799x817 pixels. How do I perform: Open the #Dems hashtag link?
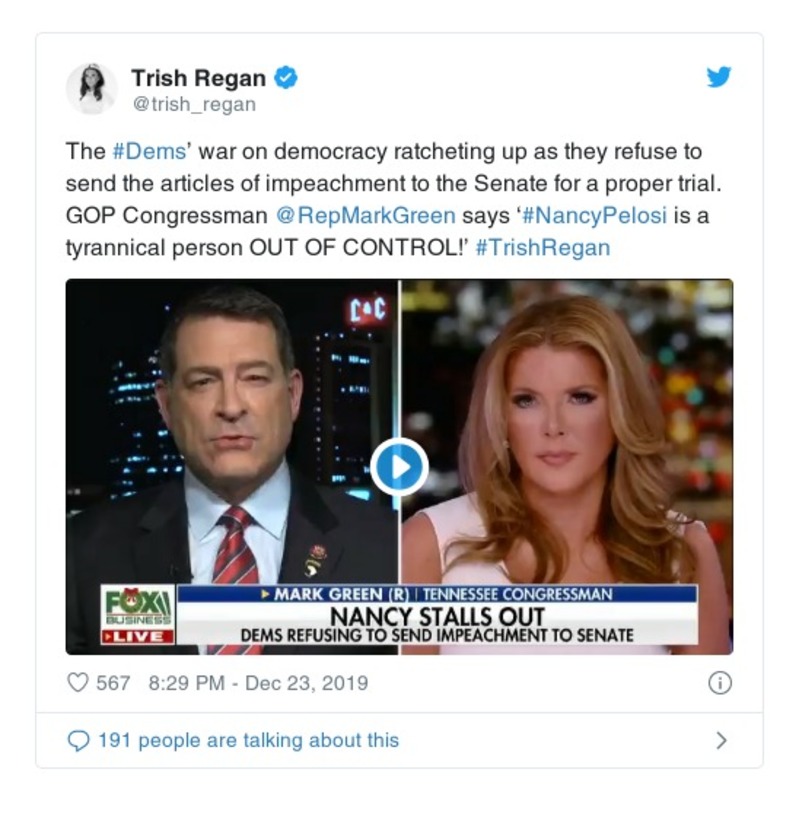(149, 152)
